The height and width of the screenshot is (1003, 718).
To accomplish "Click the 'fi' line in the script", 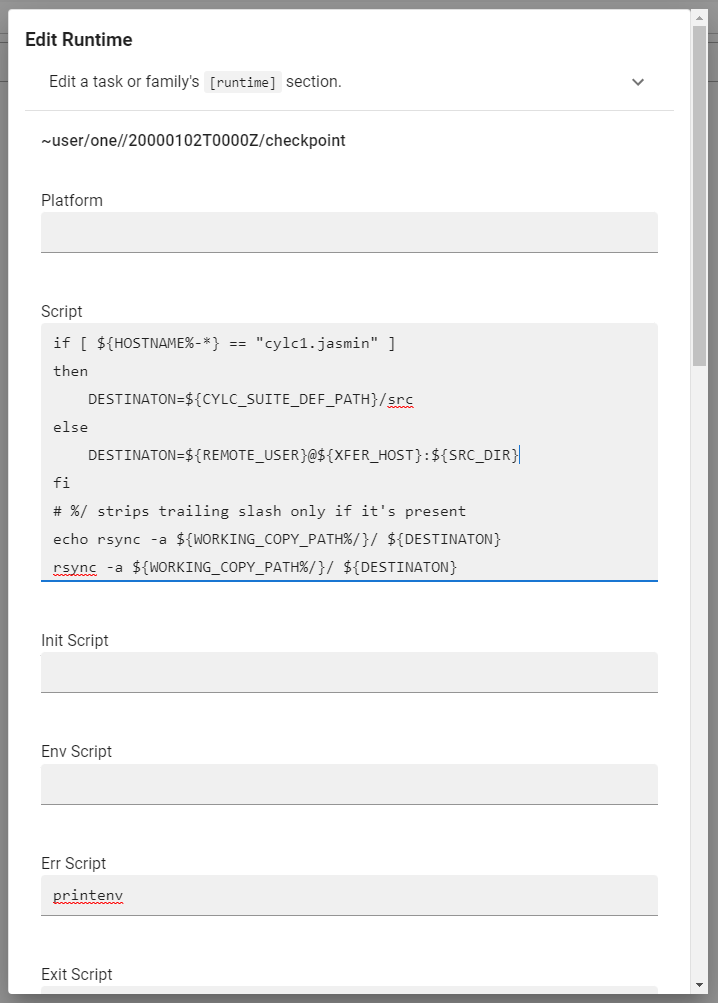I will tap(62, 483).
